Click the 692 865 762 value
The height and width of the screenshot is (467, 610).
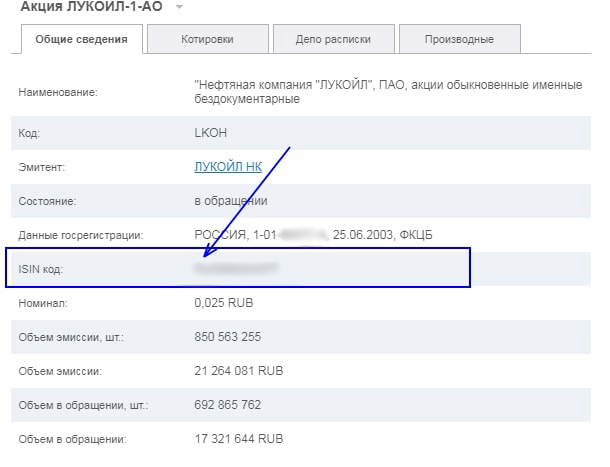(228, 405)
